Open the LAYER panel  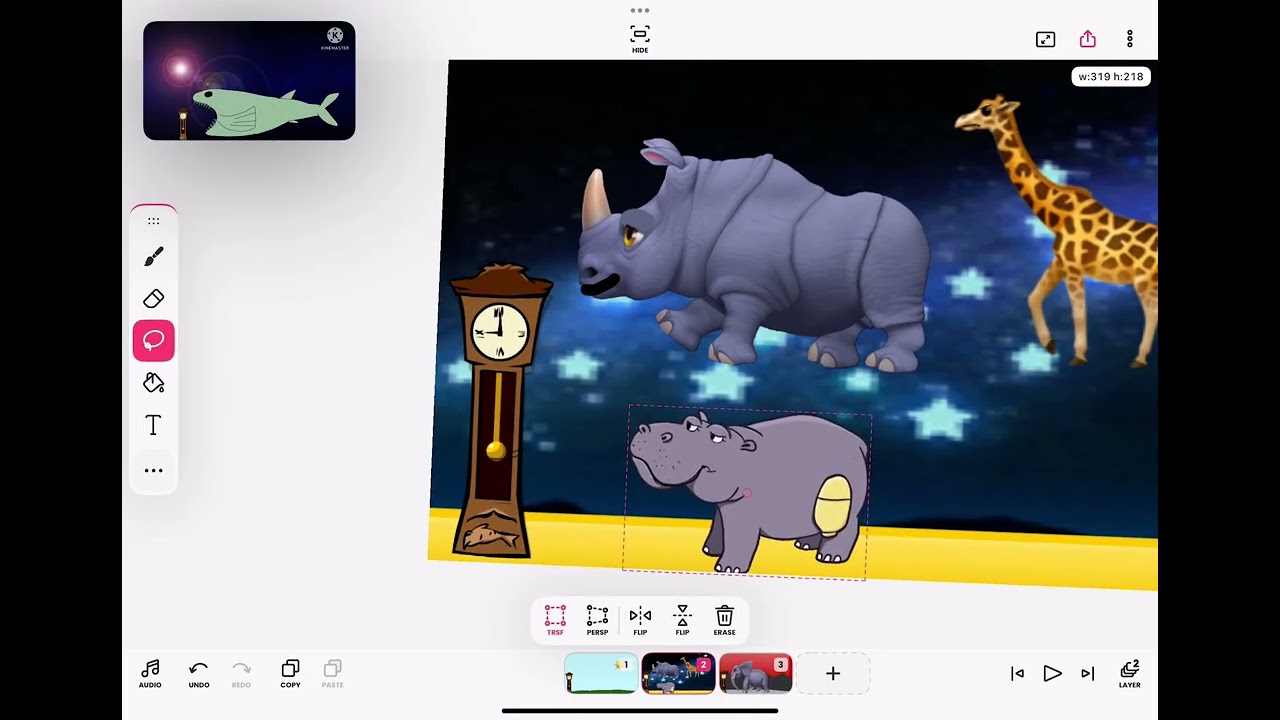coord(1130,674)
